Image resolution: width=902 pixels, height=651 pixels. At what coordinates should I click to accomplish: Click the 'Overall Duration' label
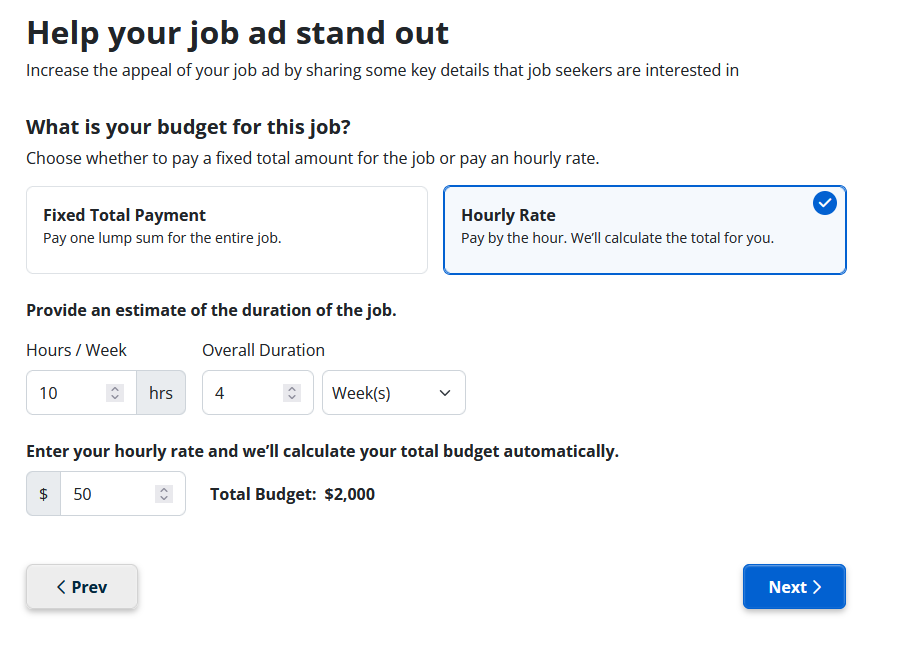point(263,350)
